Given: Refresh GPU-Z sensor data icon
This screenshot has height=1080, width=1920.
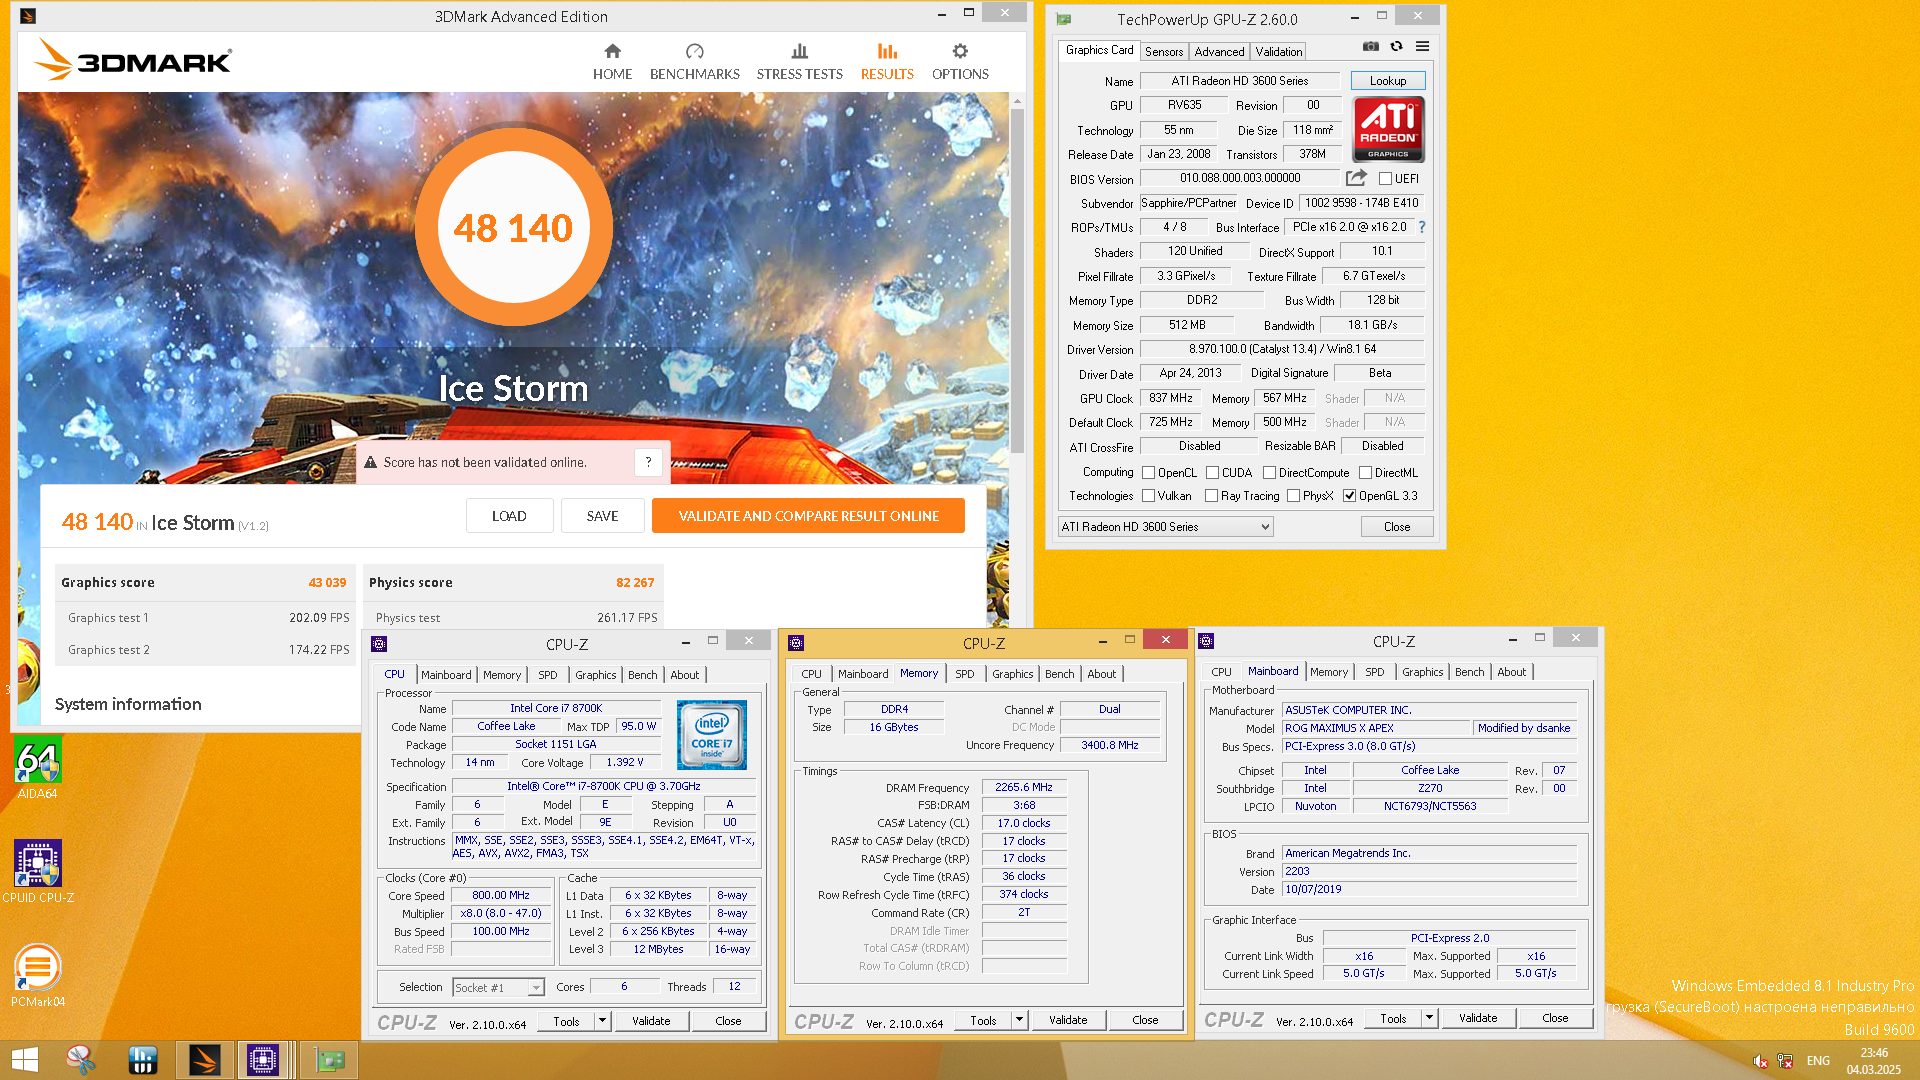Looking at the screenshot, I should (x=1396, y=47).
